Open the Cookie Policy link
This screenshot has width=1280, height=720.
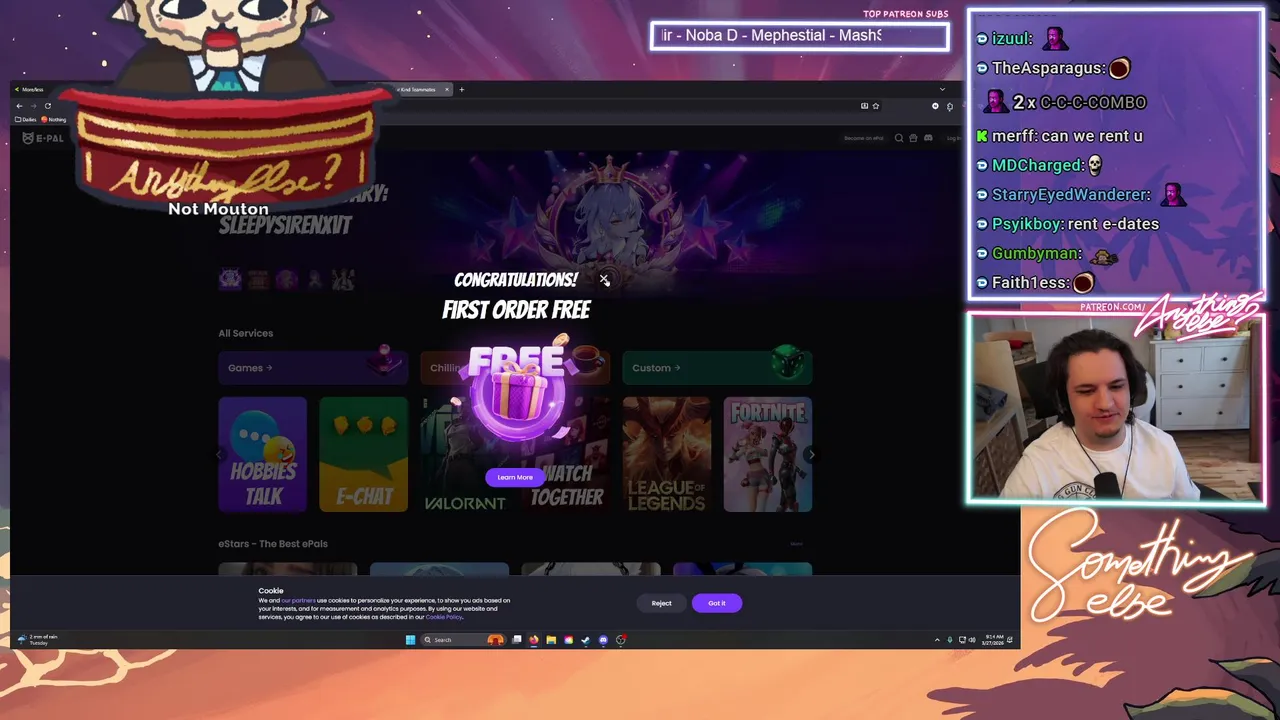(x=444, y=617)
